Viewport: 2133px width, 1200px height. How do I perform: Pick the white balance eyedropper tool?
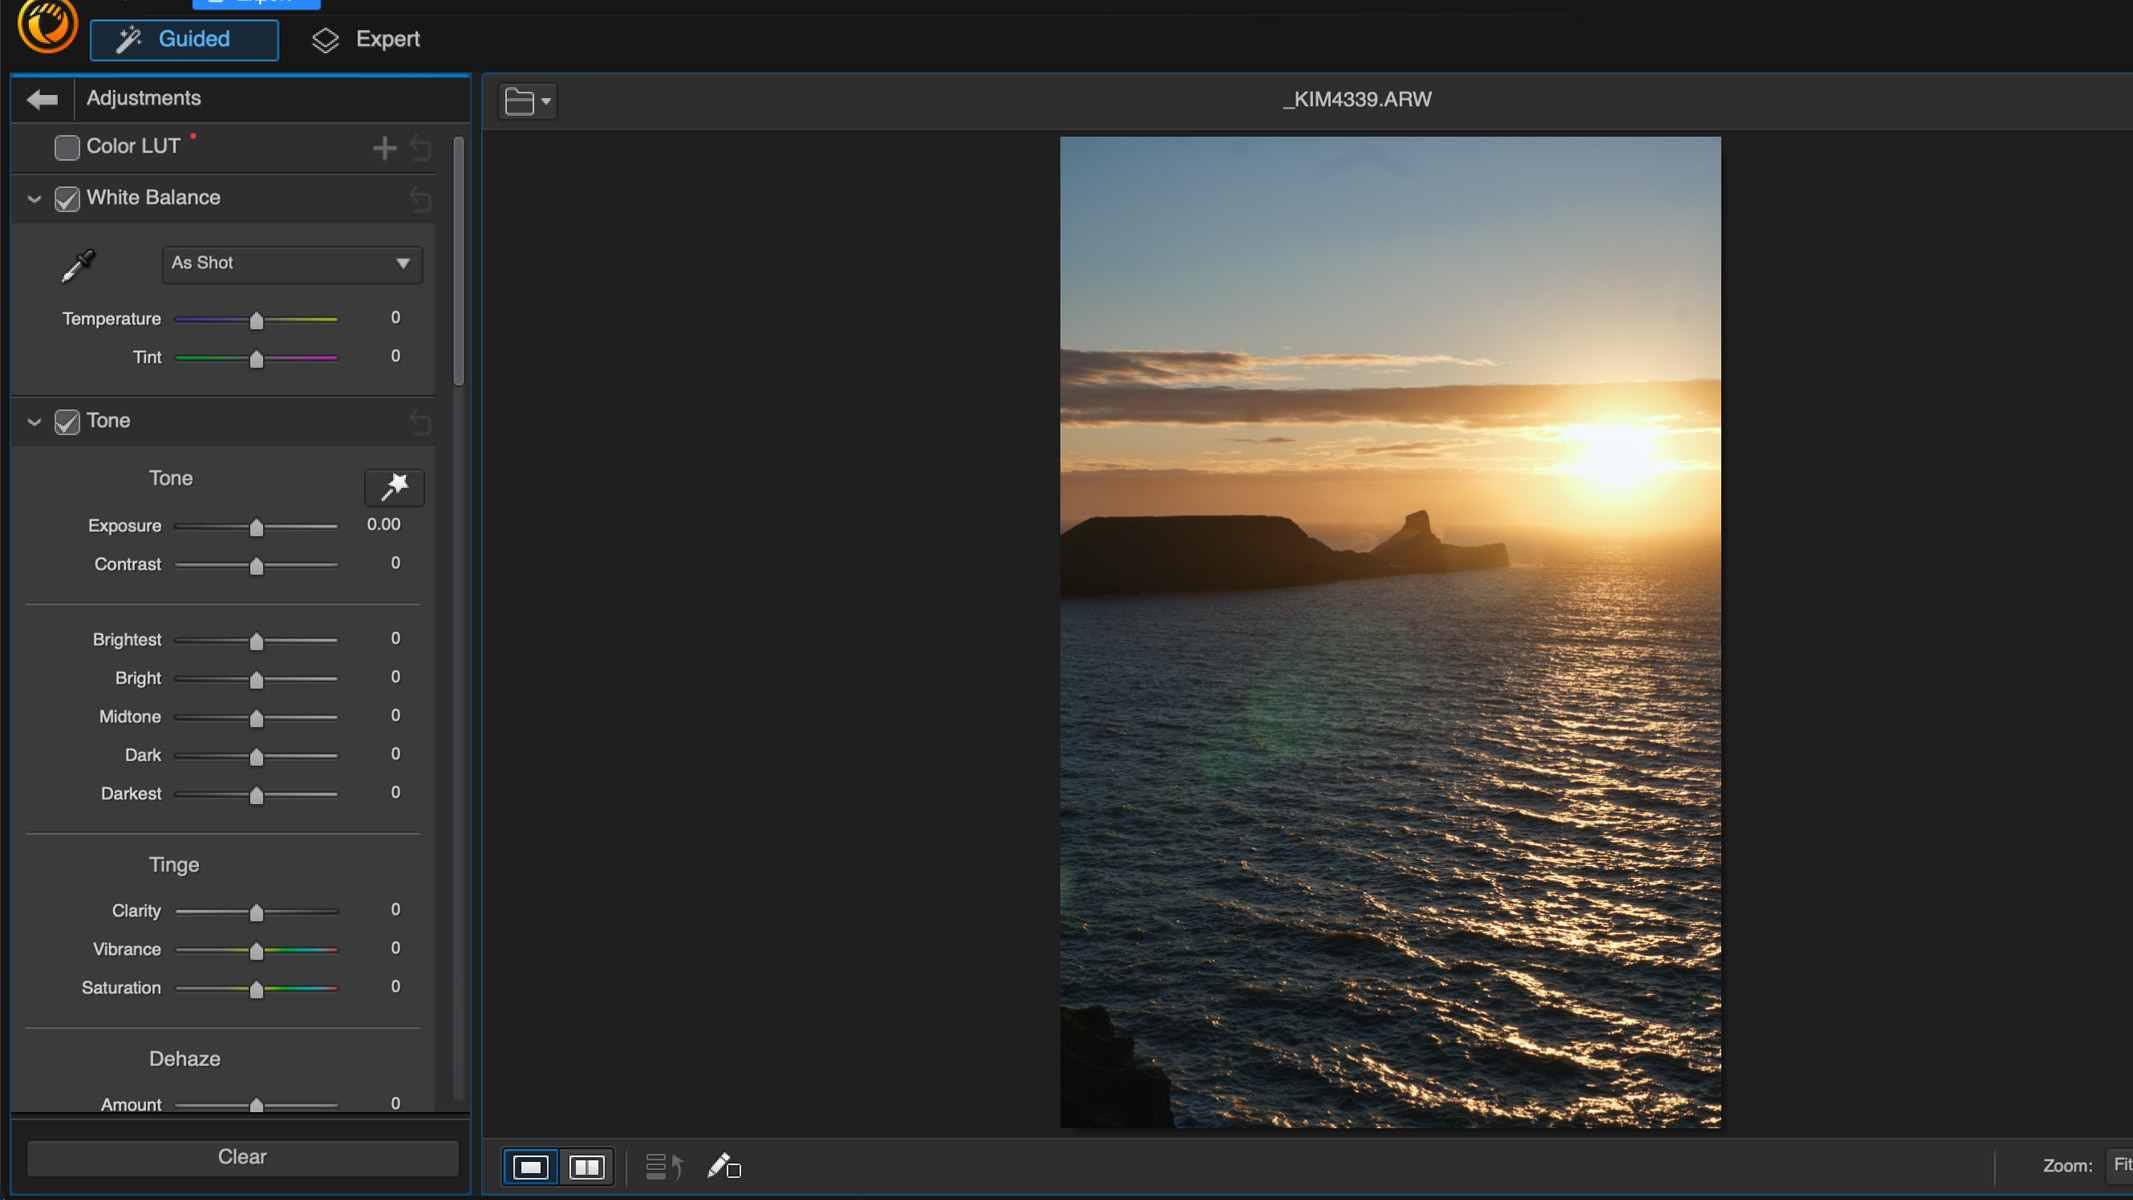pos(78,265)
